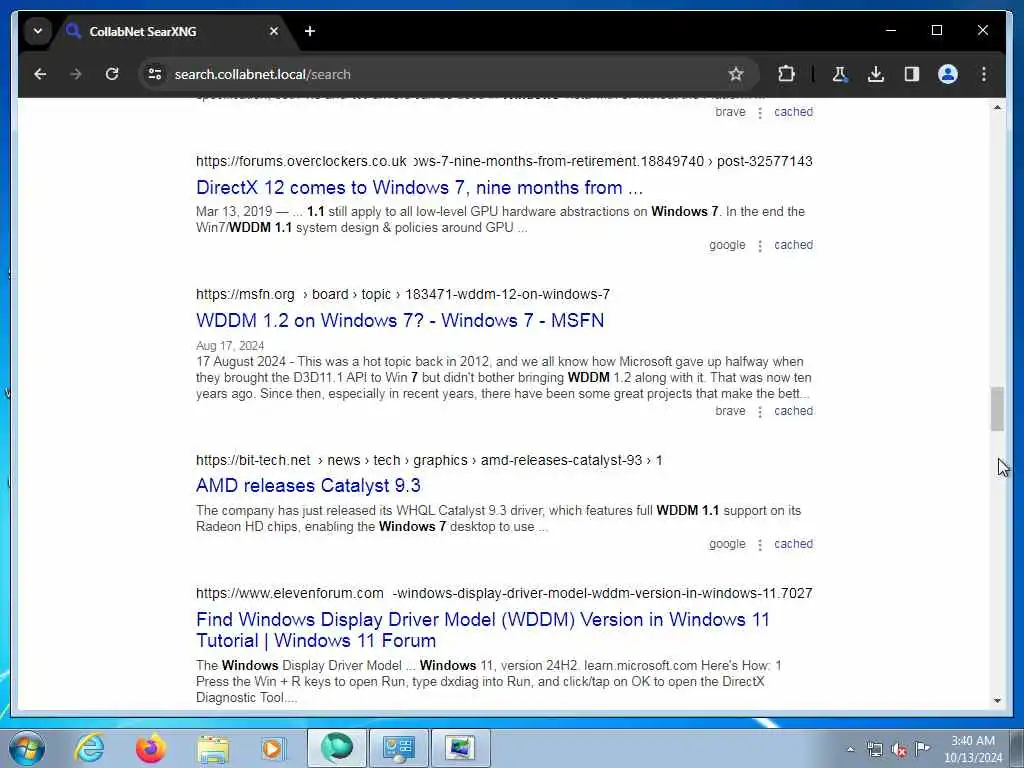Bookmark this page with the star icon
Viewport: 1024px width, 768px height.
(x=736, y=74)
